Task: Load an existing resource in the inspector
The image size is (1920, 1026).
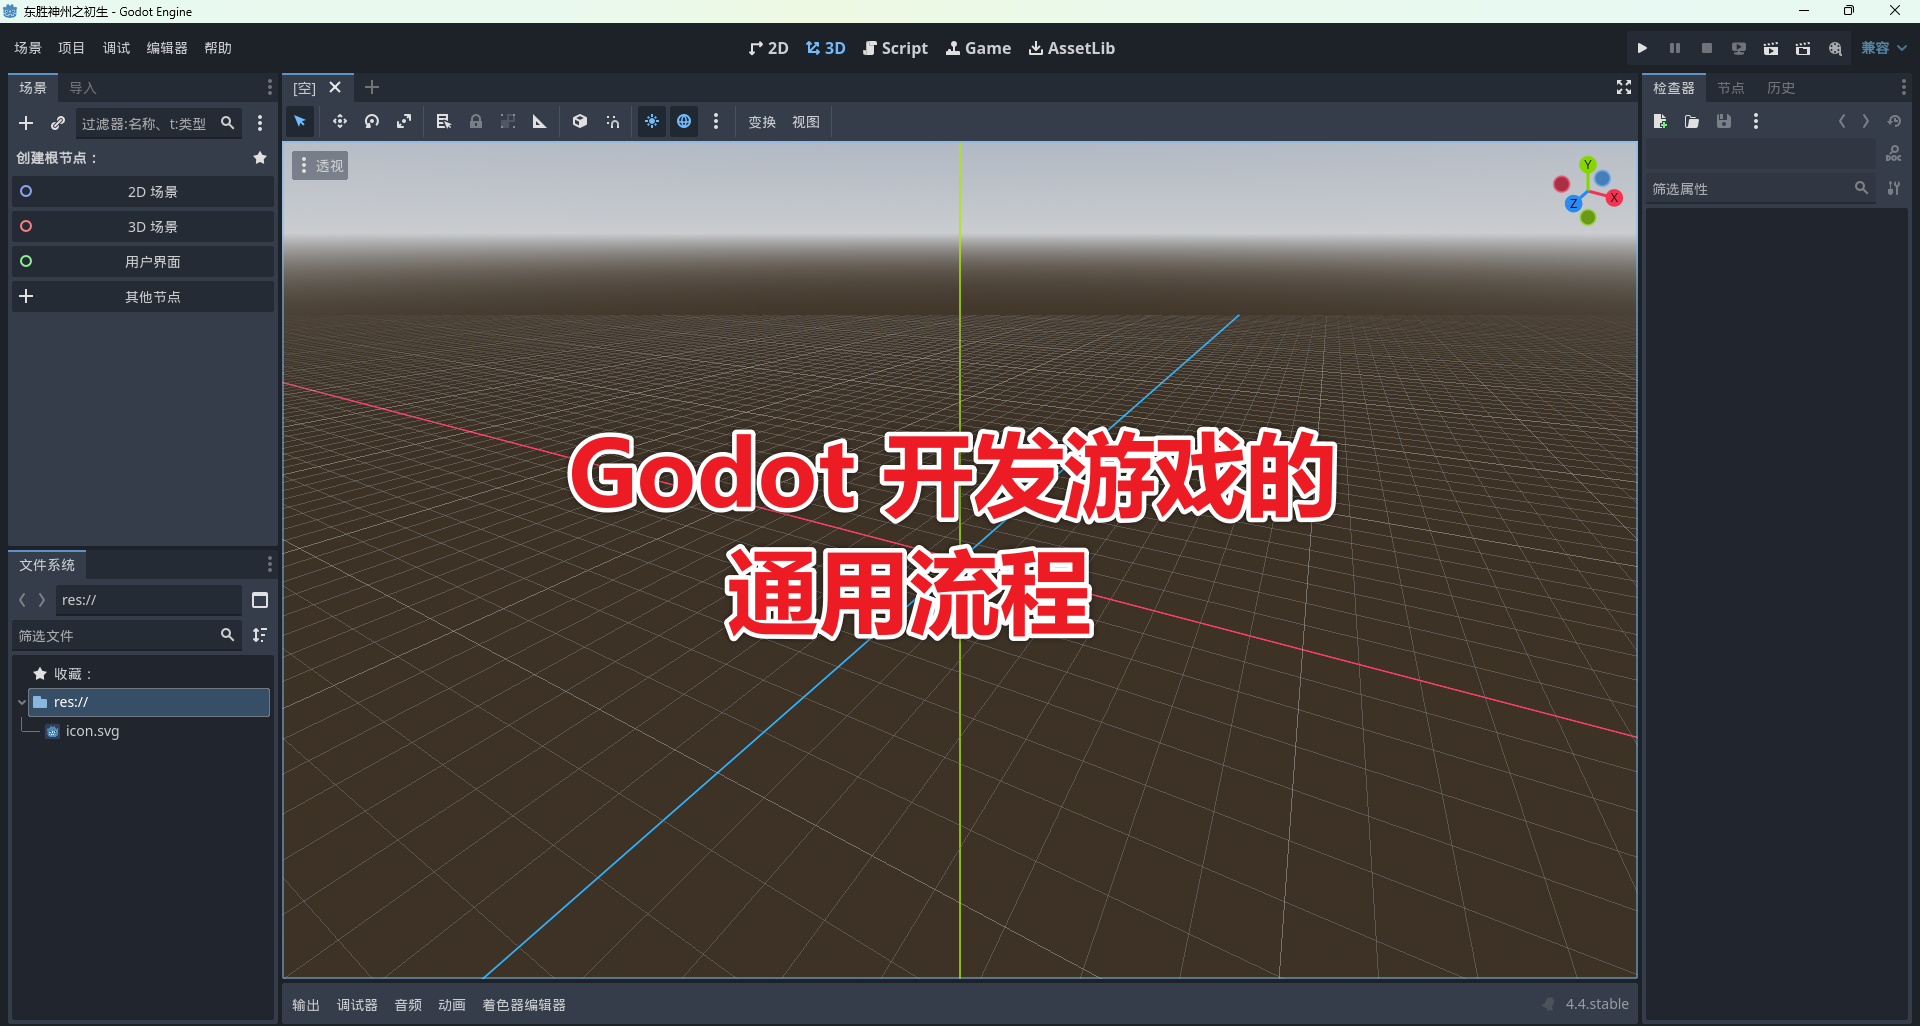Action: (x=1692, y=122)
